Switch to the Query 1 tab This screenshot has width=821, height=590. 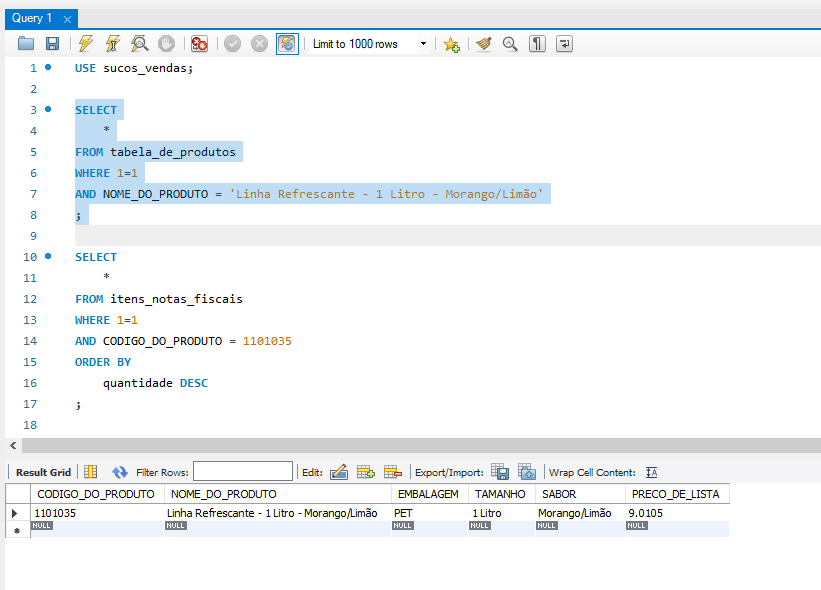(x=32, y=18)
